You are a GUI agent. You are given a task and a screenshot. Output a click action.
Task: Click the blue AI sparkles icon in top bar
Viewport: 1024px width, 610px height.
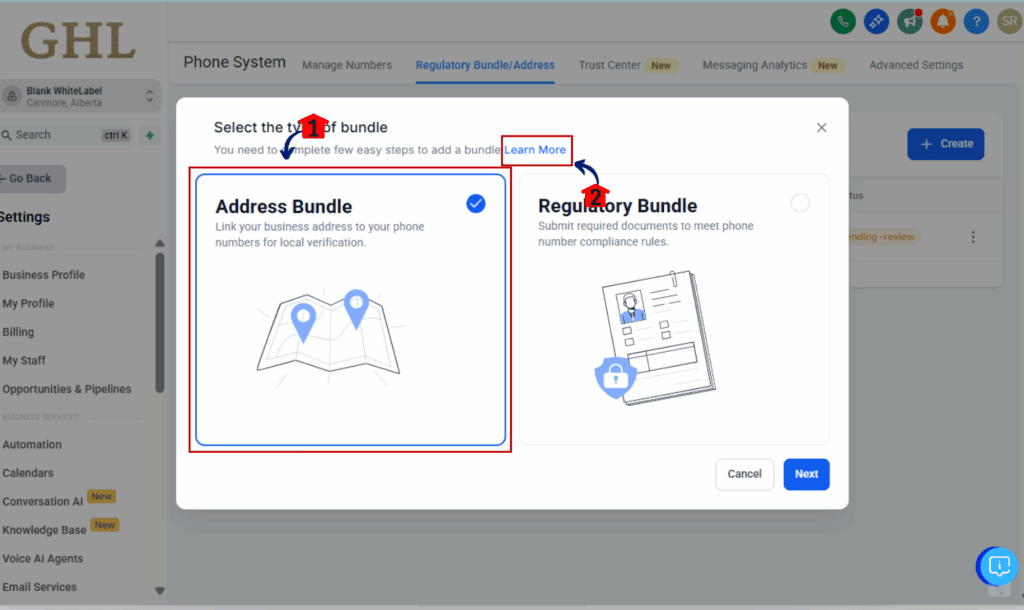[876, 21]
